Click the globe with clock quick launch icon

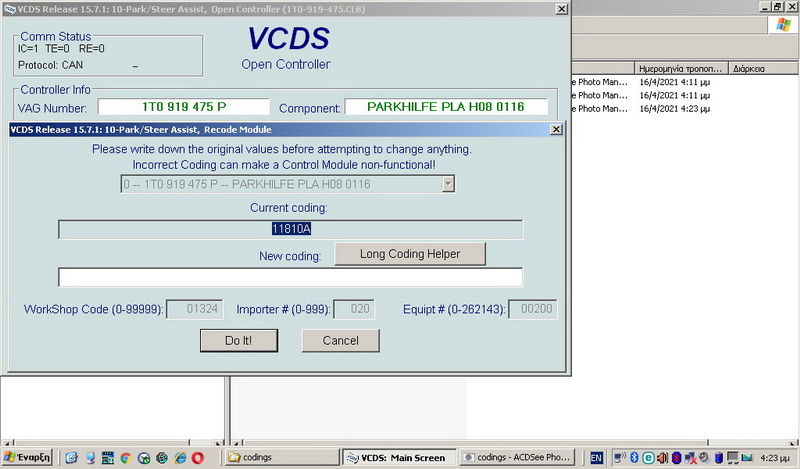[x=144, y=458]
